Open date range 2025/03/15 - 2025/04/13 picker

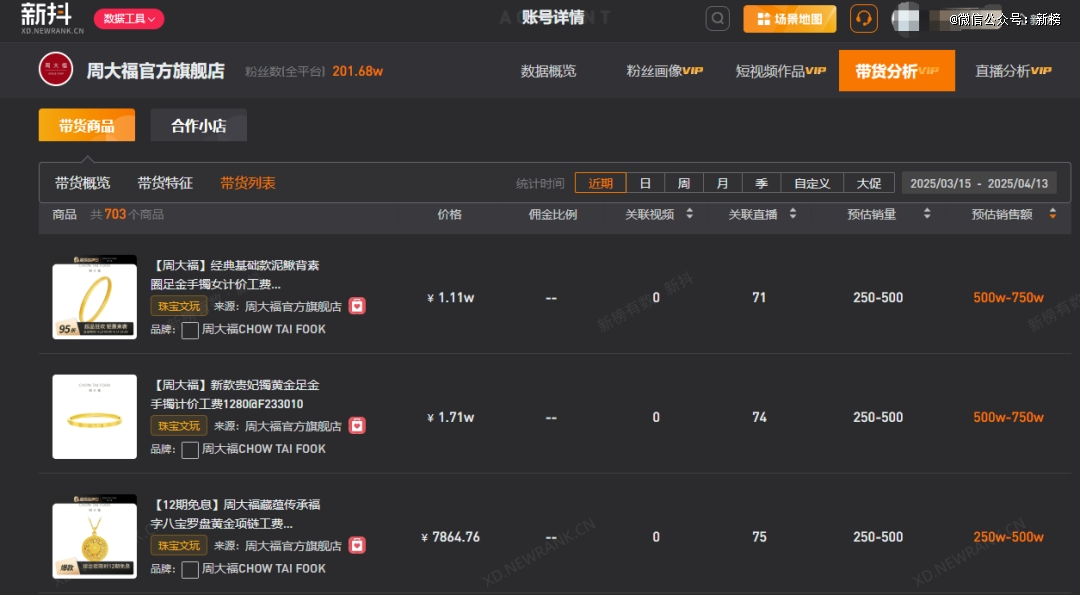pos(979,183)
